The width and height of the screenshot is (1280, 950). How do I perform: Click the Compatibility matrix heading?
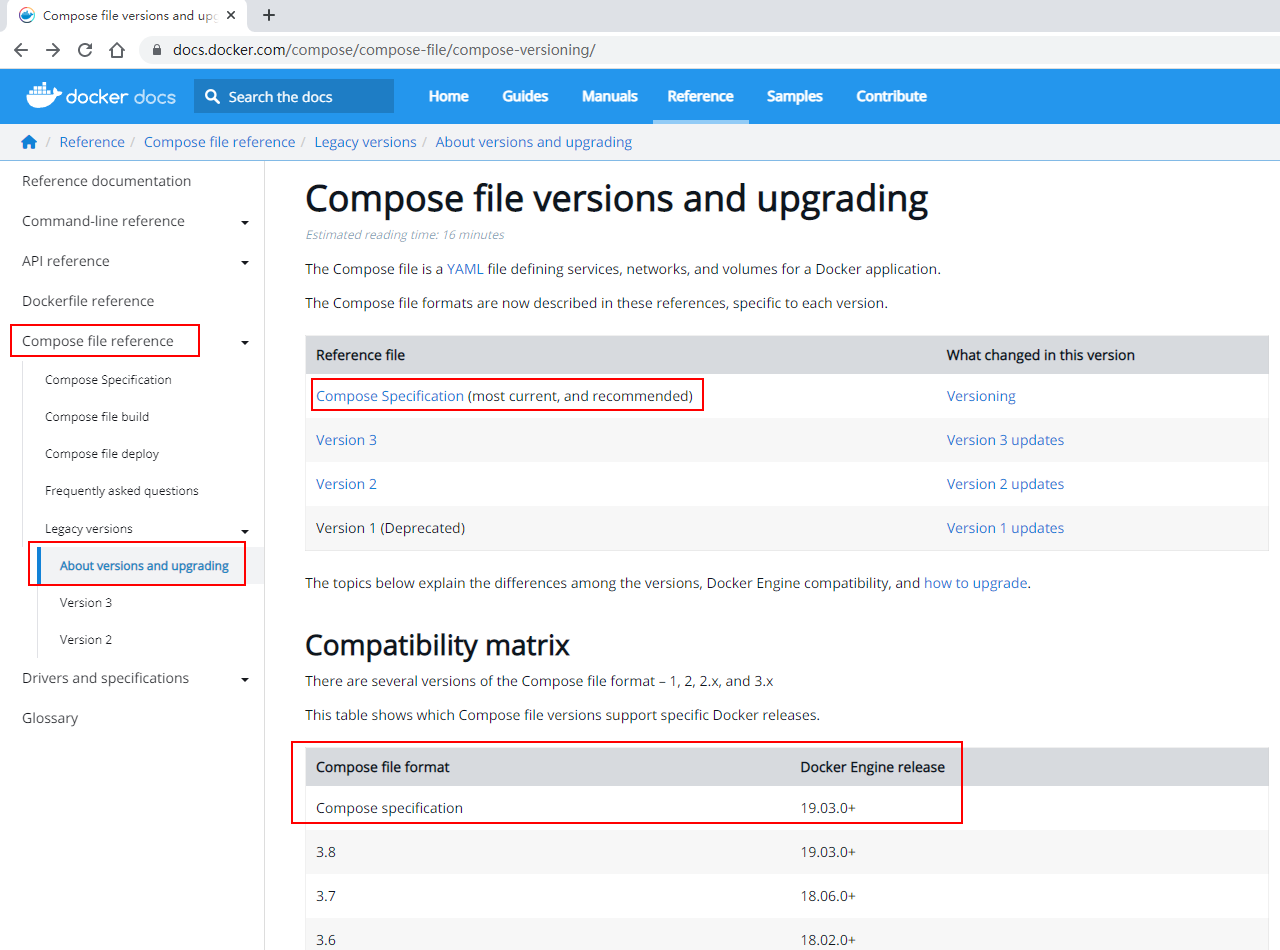point(437,645)
